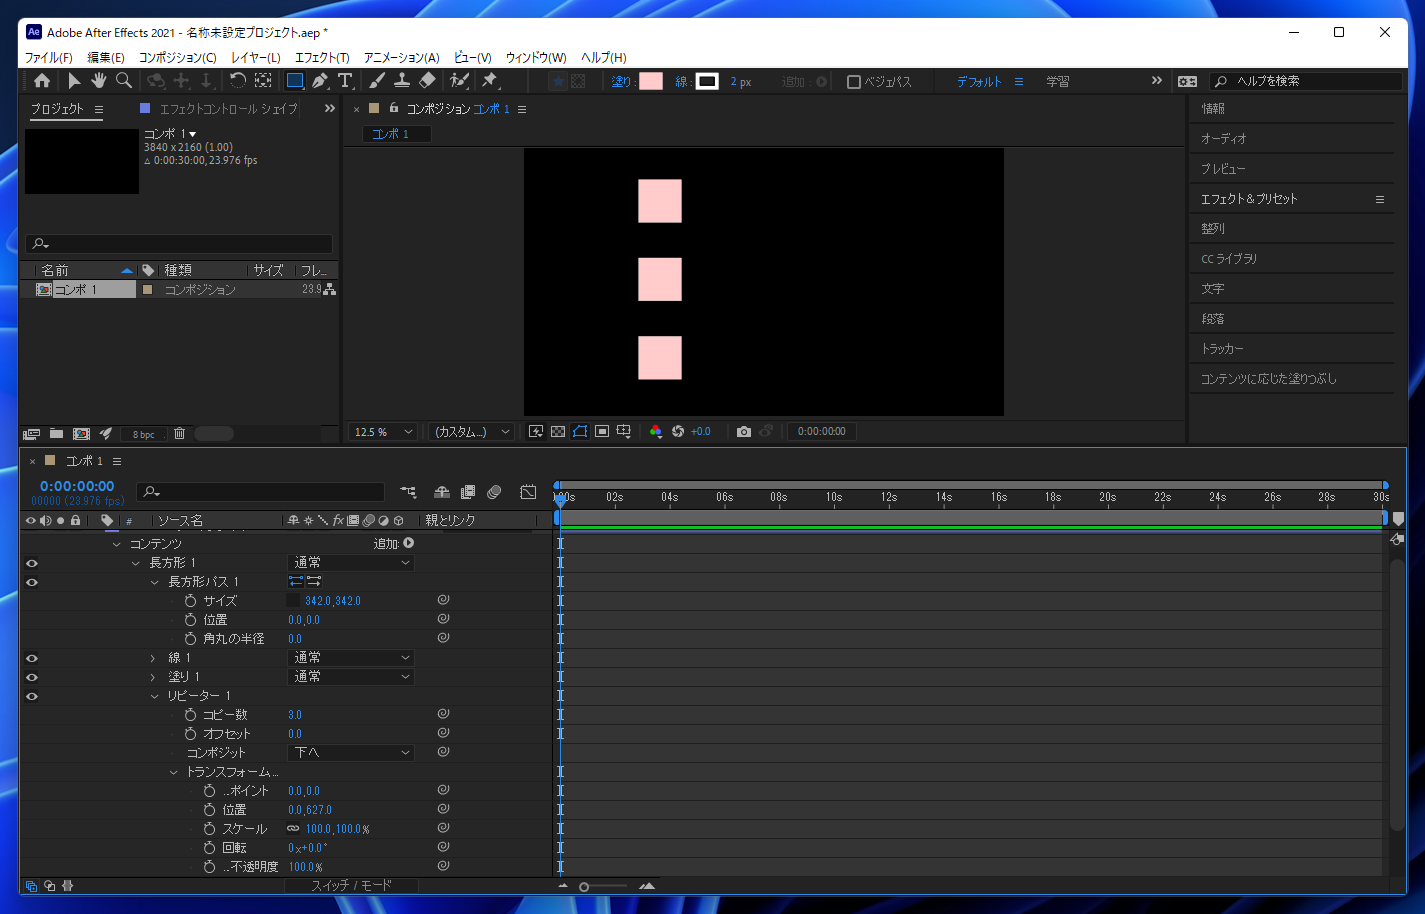The image size is (1425, 914).
Task: Open the Graph Editor icon in timeline
Action: pos(528,492)
